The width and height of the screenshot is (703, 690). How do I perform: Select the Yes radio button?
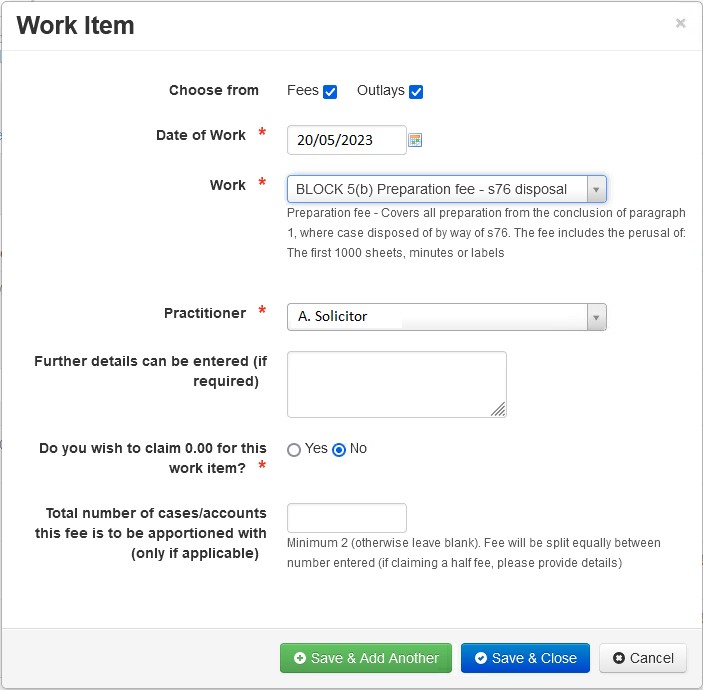294,450
